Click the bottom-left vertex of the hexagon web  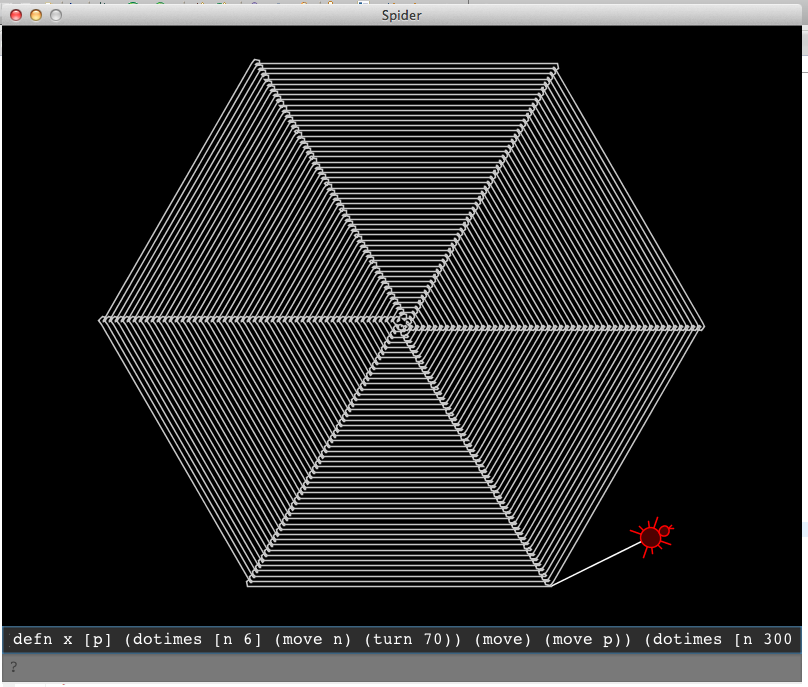pyautogui.click(x=248, y=584)
